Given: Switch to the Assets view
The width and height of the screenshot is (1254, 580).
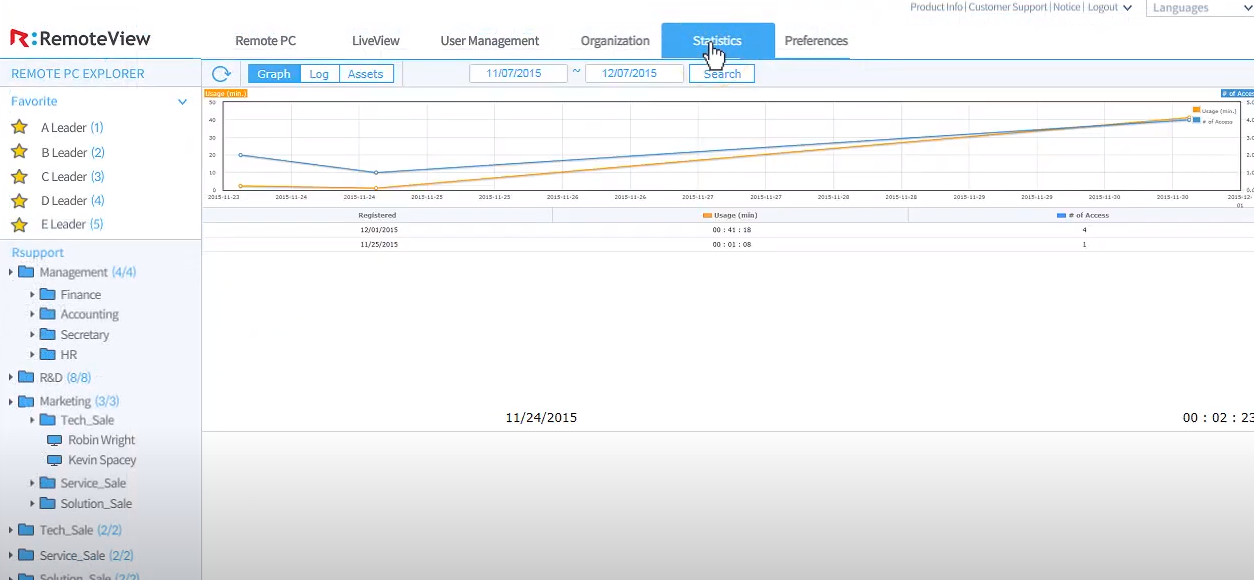Looking at the screenshot, I should click(366, 74).
